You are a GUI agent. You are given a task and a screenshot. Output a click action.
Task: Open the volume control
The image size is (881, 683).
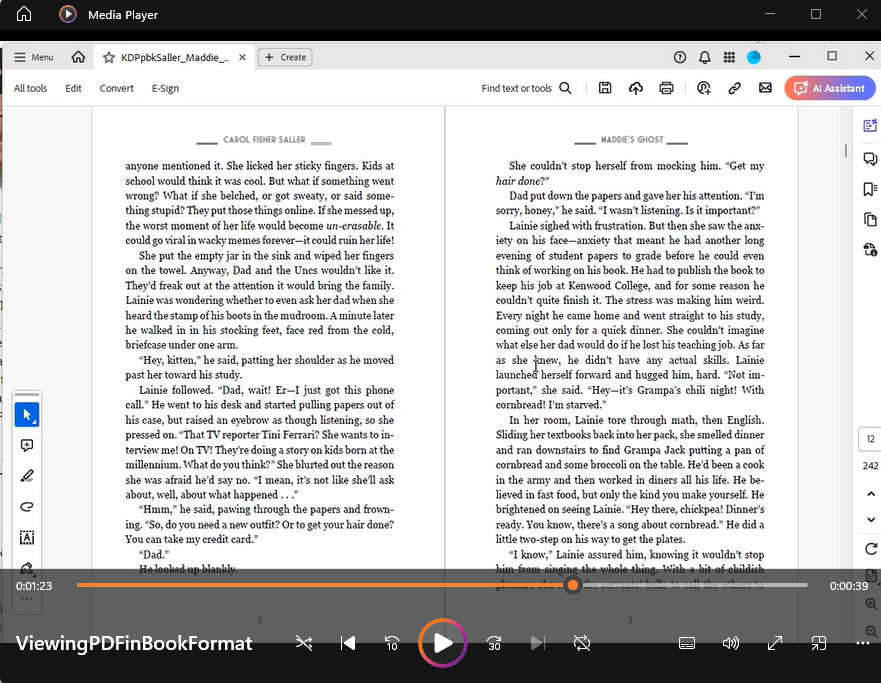coord(730,643)
